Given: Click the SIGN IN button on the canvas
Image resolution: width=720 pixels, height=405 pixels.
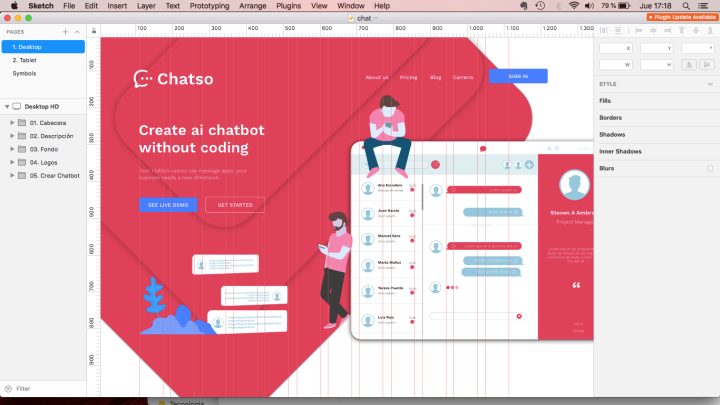Looking at the screenshot, I should point(518,76).
